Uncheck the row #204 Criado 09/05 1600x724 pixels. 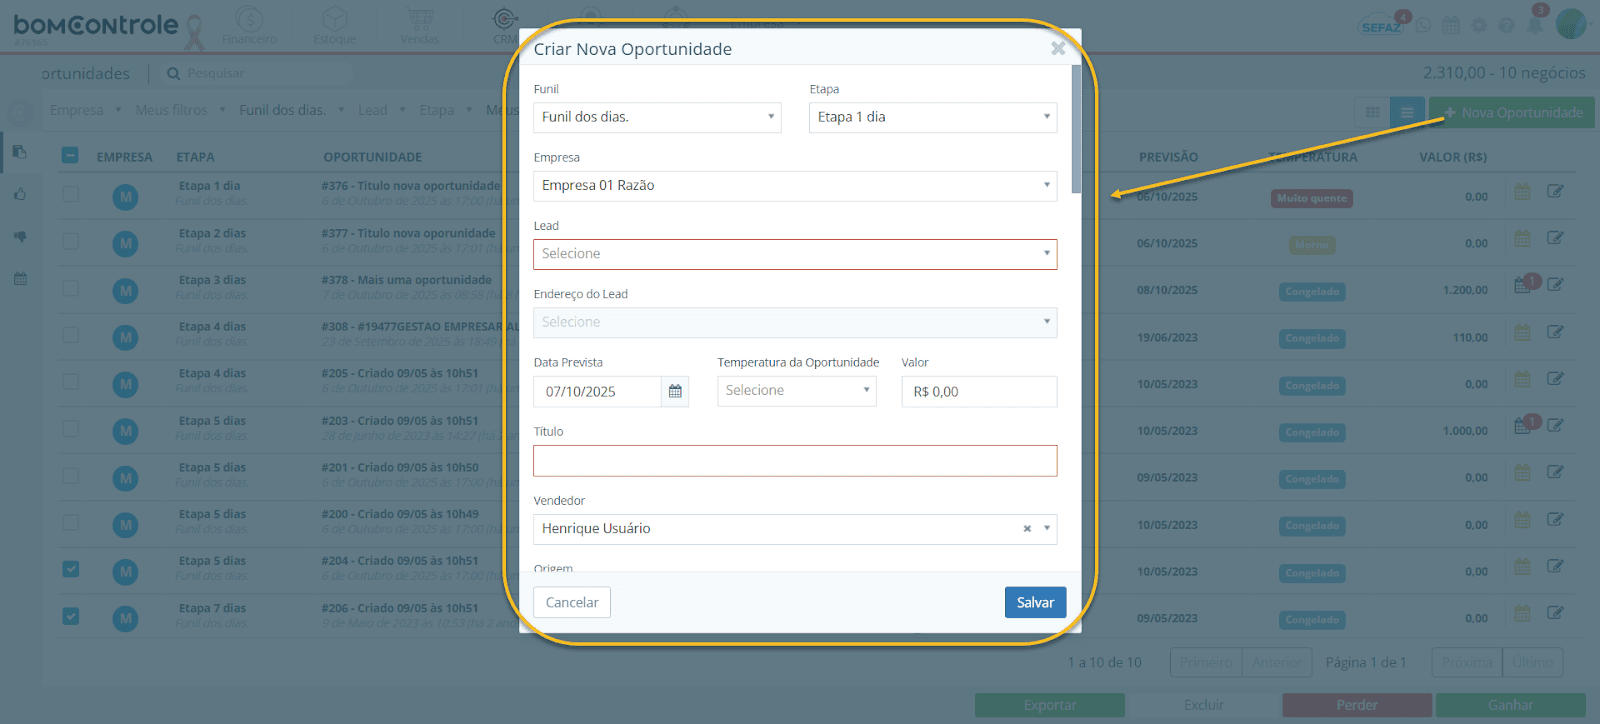click(x=70, y=569)
